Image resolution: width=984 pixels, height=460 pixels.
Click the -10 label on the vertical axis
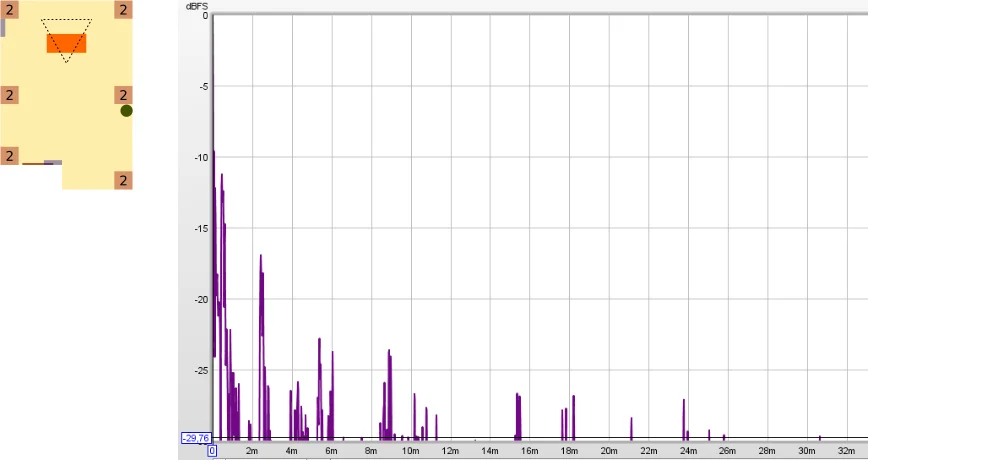pyautogui.click(x=201, y=158)
